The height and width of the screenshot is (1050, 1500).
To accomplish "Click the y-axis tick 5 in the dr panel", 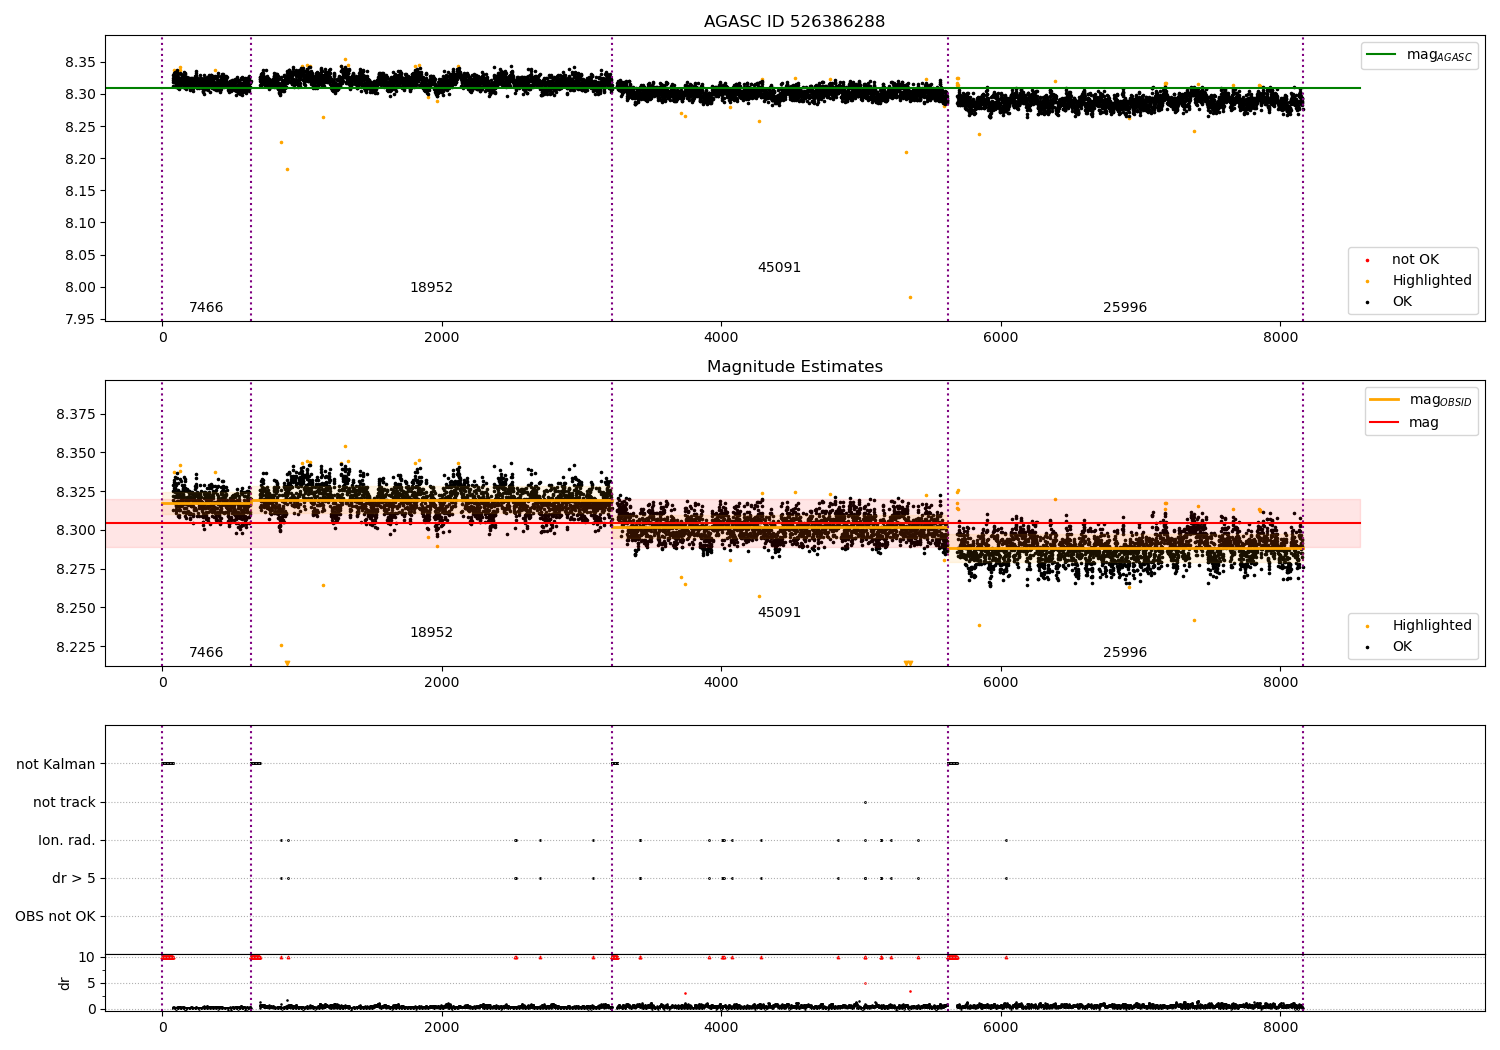I will point(92,984).
